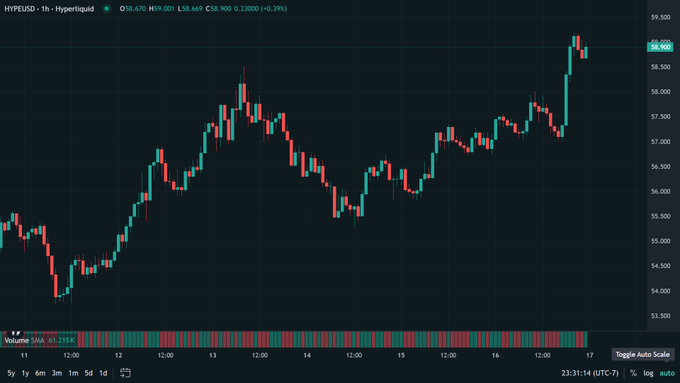This screenshot has width=680, height=383.
Task: Click the low value L58.669
Action: tap(190, 9)
